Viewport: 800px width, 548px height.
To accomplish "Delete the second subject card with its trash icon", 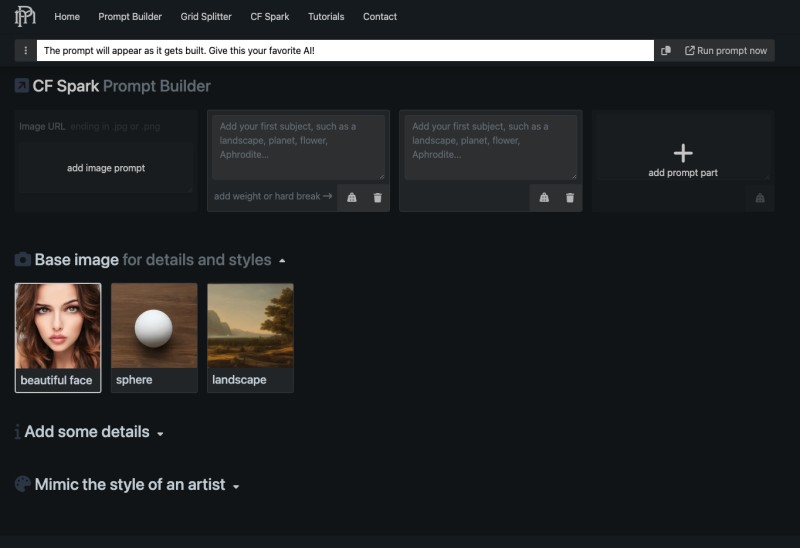I will point(570,197).
